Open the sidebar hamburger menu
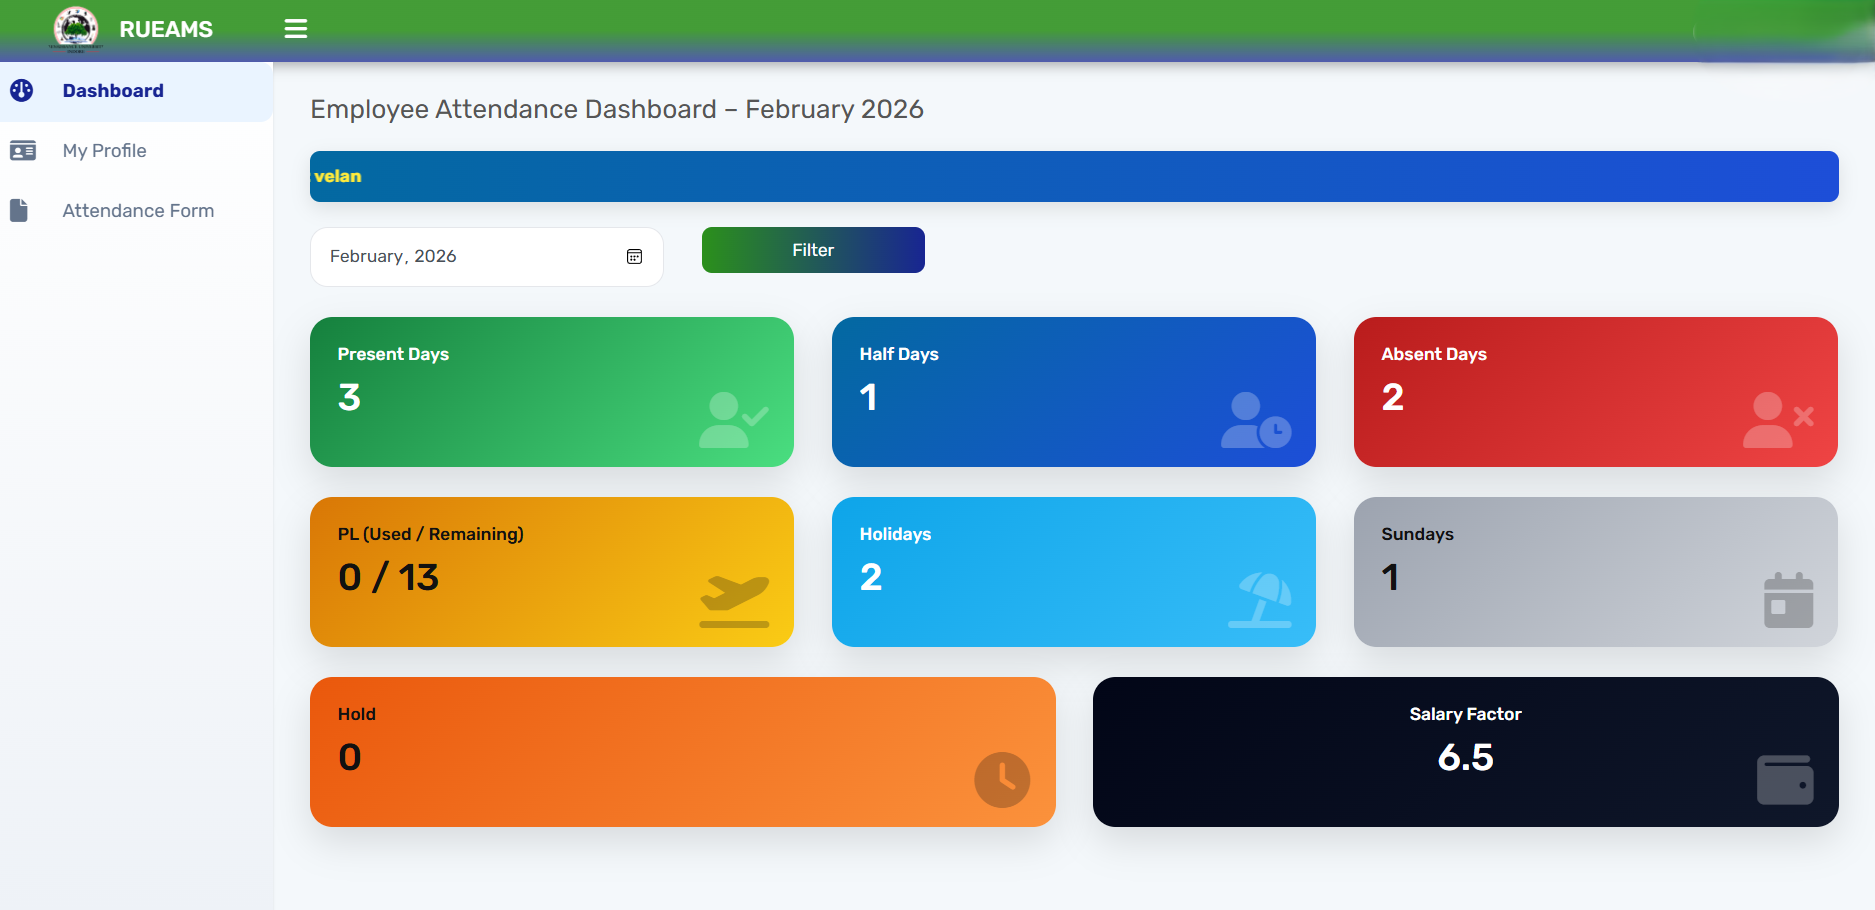This screenshot has height=910, width=1875. pos(295,28)
